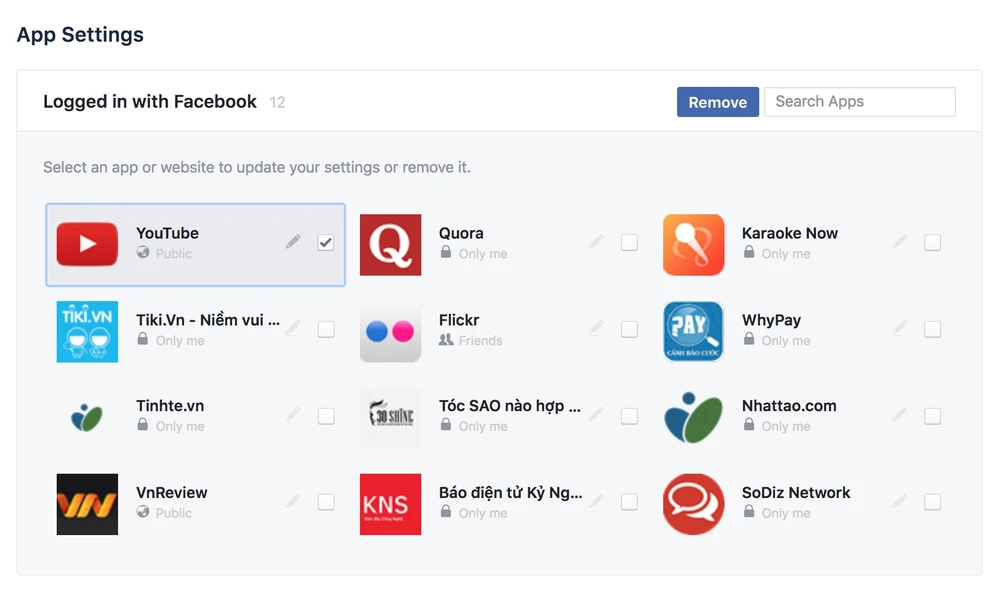Viewport: 1000px width, 593px height.
Task: Open the SoDiz Network app icon
Action: pyautogui.click(x=693, y=504)
